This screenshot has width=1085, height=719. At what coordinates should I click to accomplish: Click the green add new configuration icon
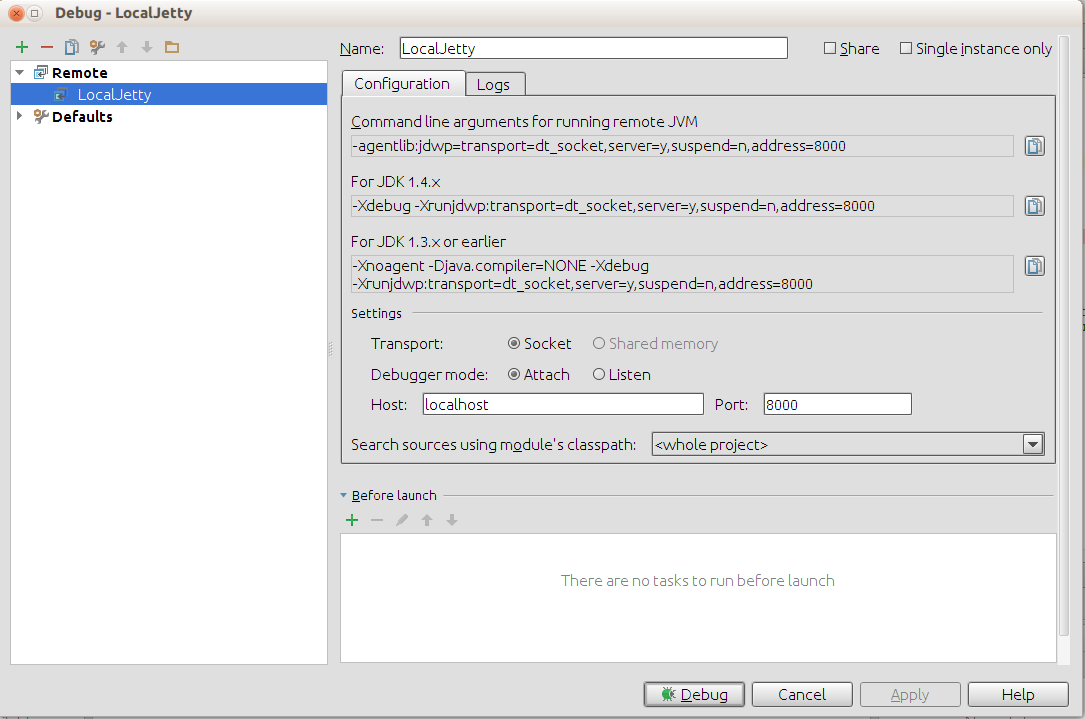point(22,47)
